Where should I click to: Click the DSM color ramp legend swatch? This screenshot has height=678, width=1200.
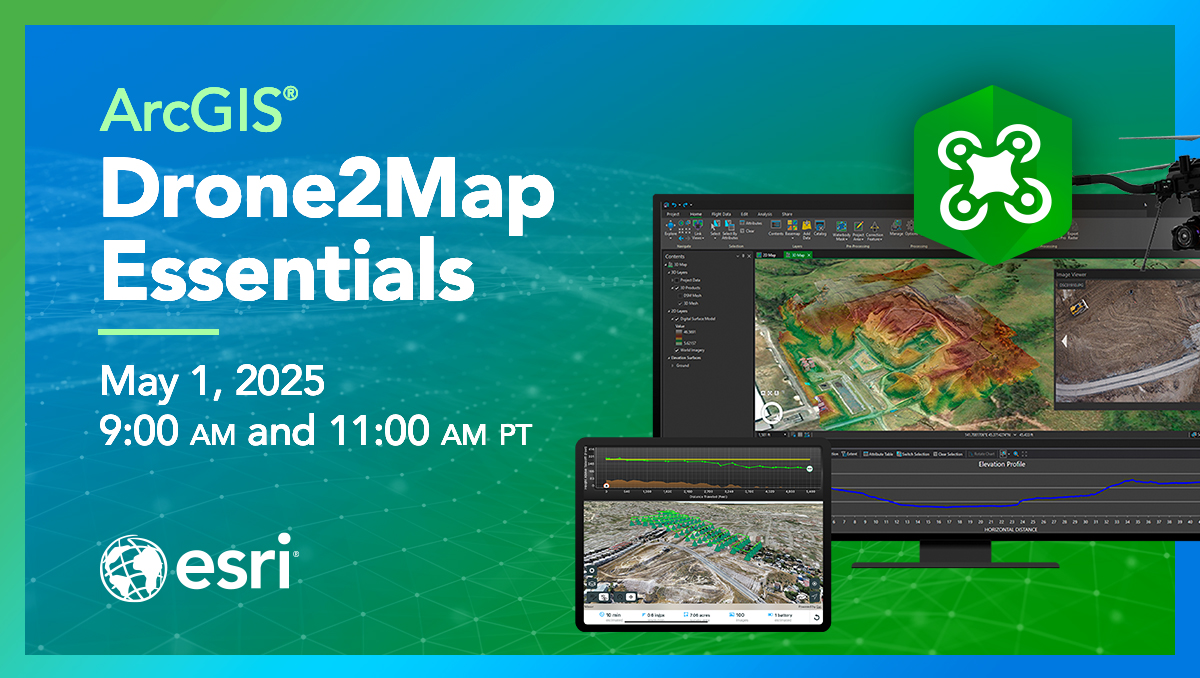[x=679, y=337]
